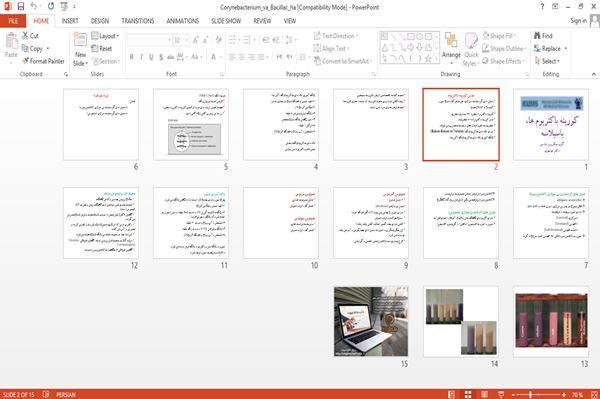Click Find in Editing group

click(x=543, y=36)
